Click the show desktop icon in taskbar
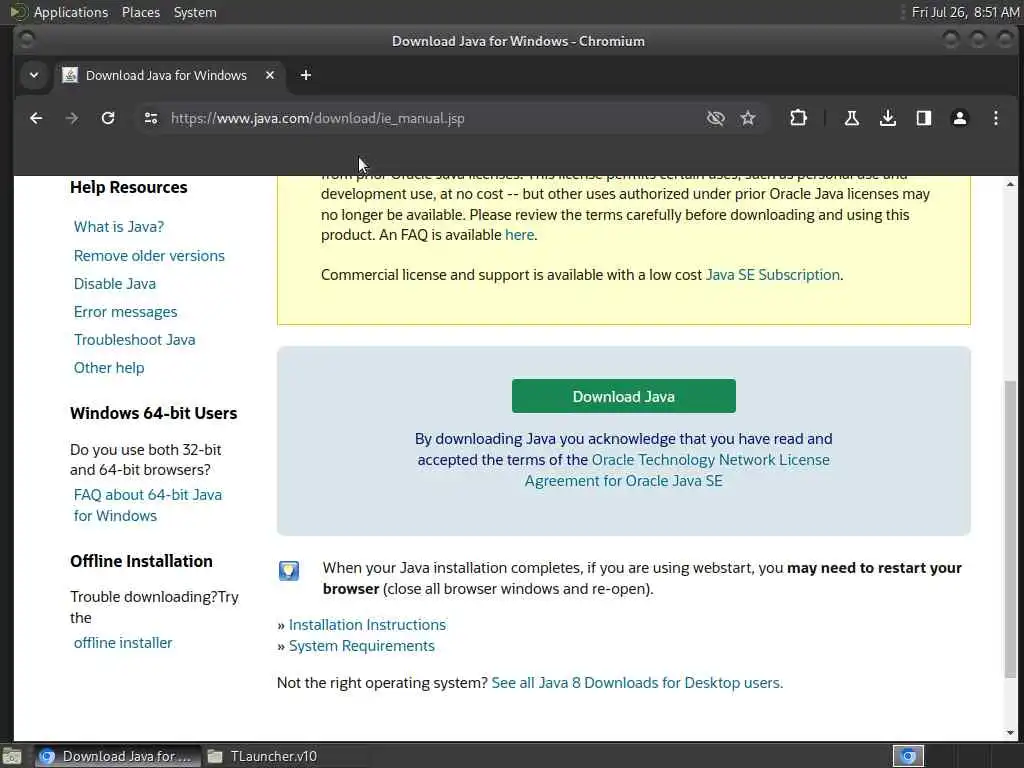Image resolution: width=1024 pixels, height=768 pixels. point(12,756)
